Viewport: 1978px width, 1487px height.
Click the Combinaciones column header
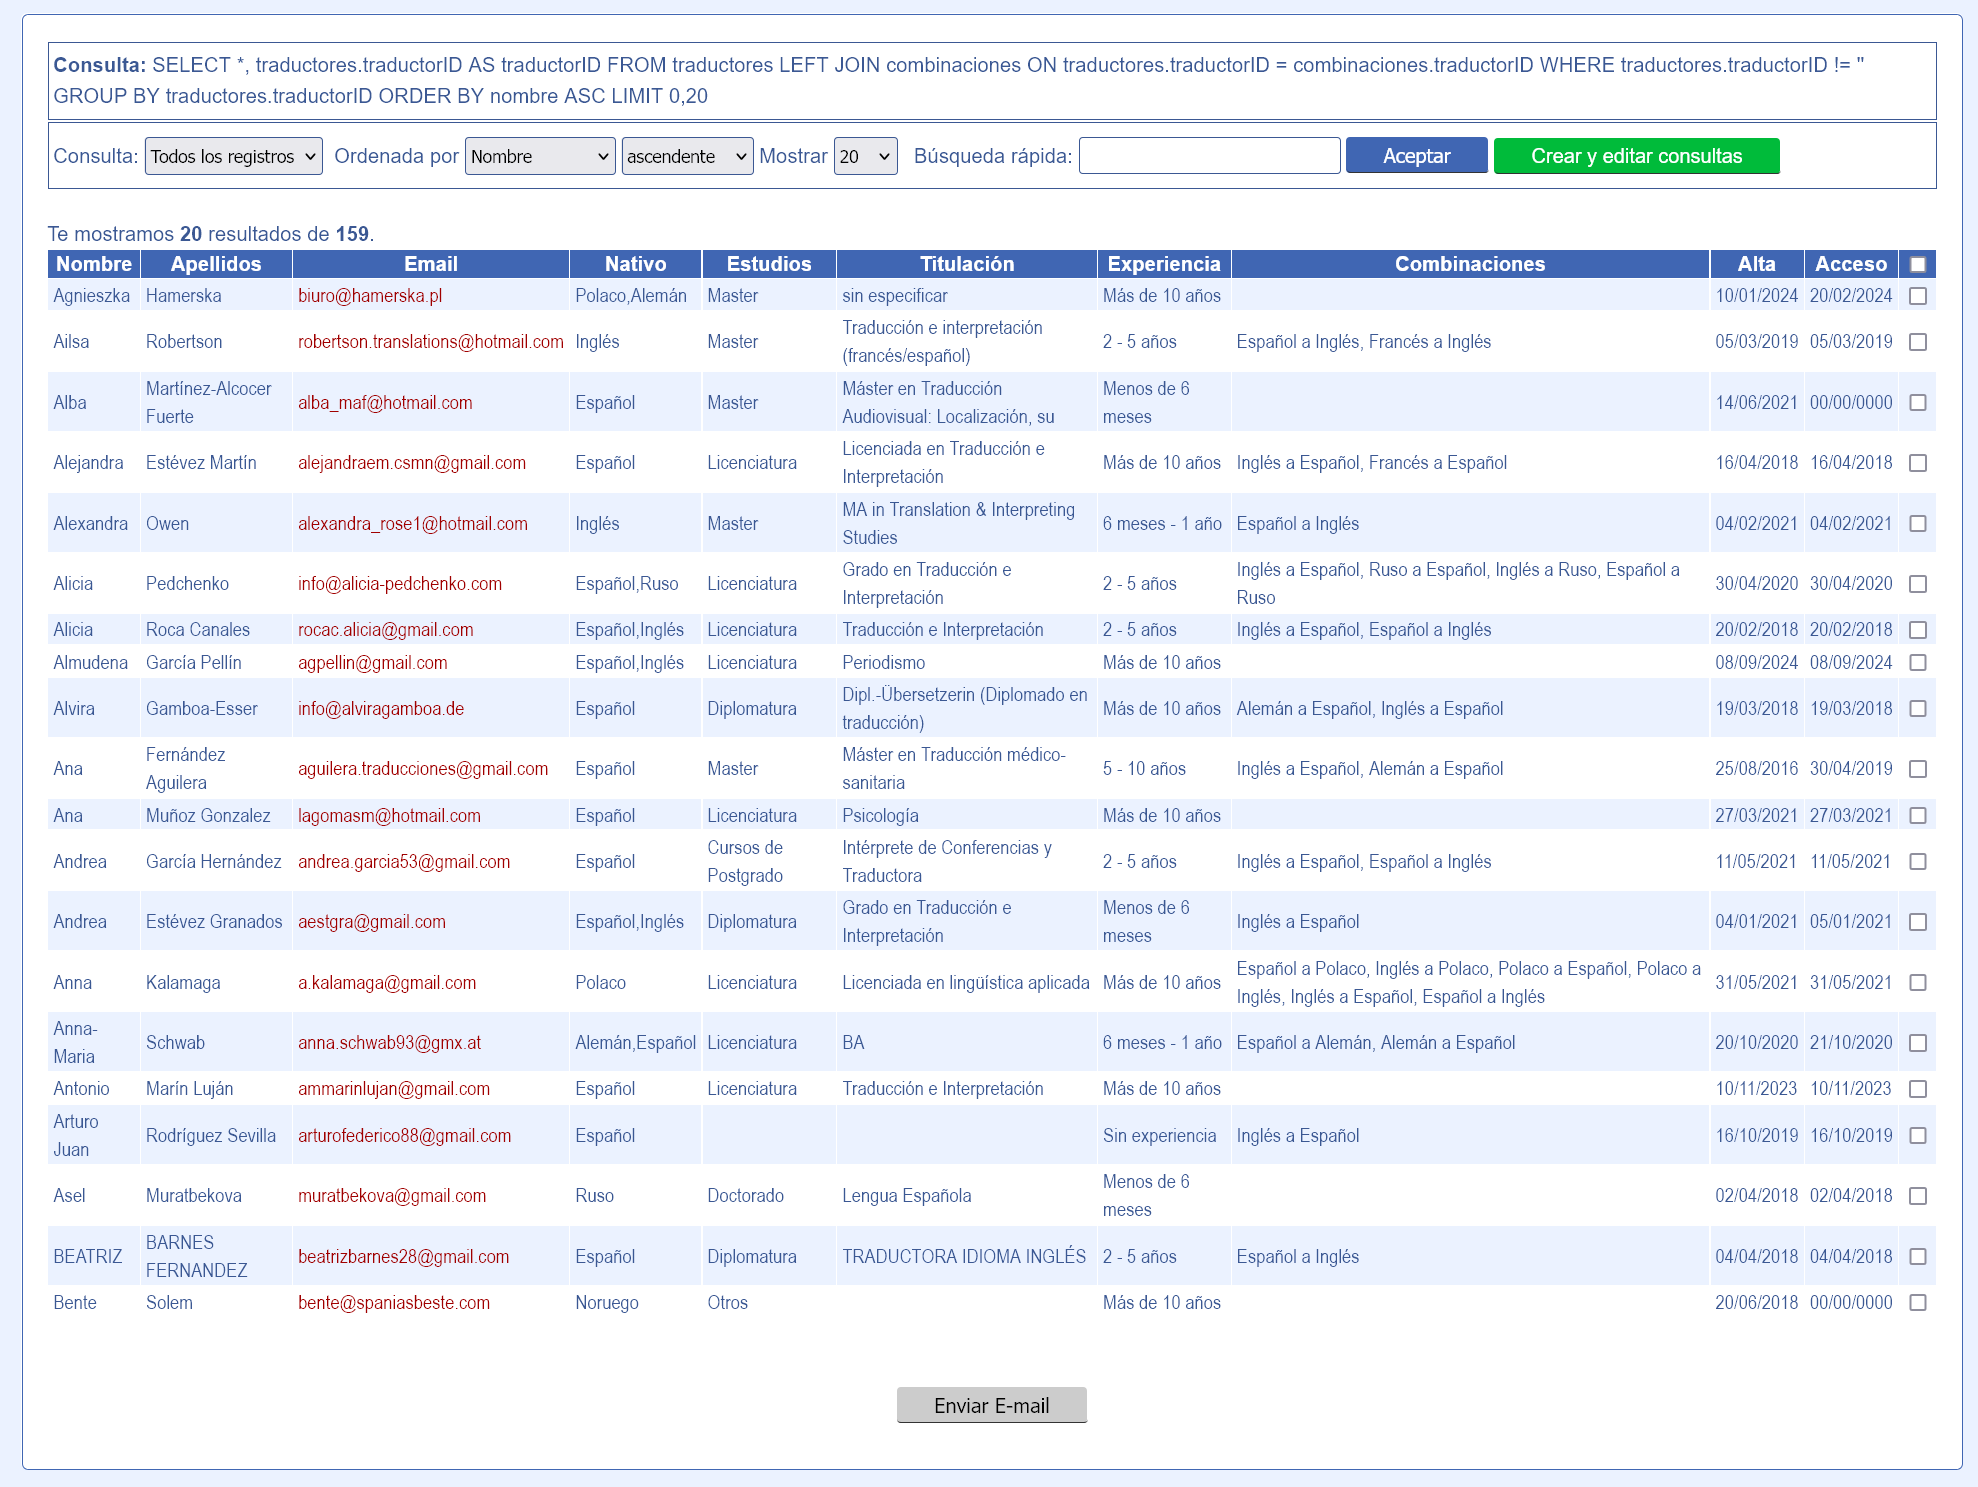(x=1469, y=264)
